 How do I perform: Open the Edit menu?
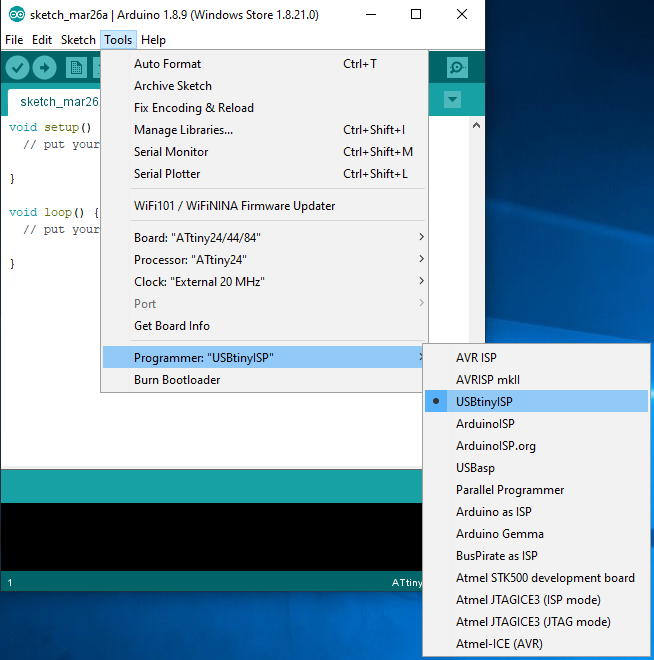pos(42,40)
